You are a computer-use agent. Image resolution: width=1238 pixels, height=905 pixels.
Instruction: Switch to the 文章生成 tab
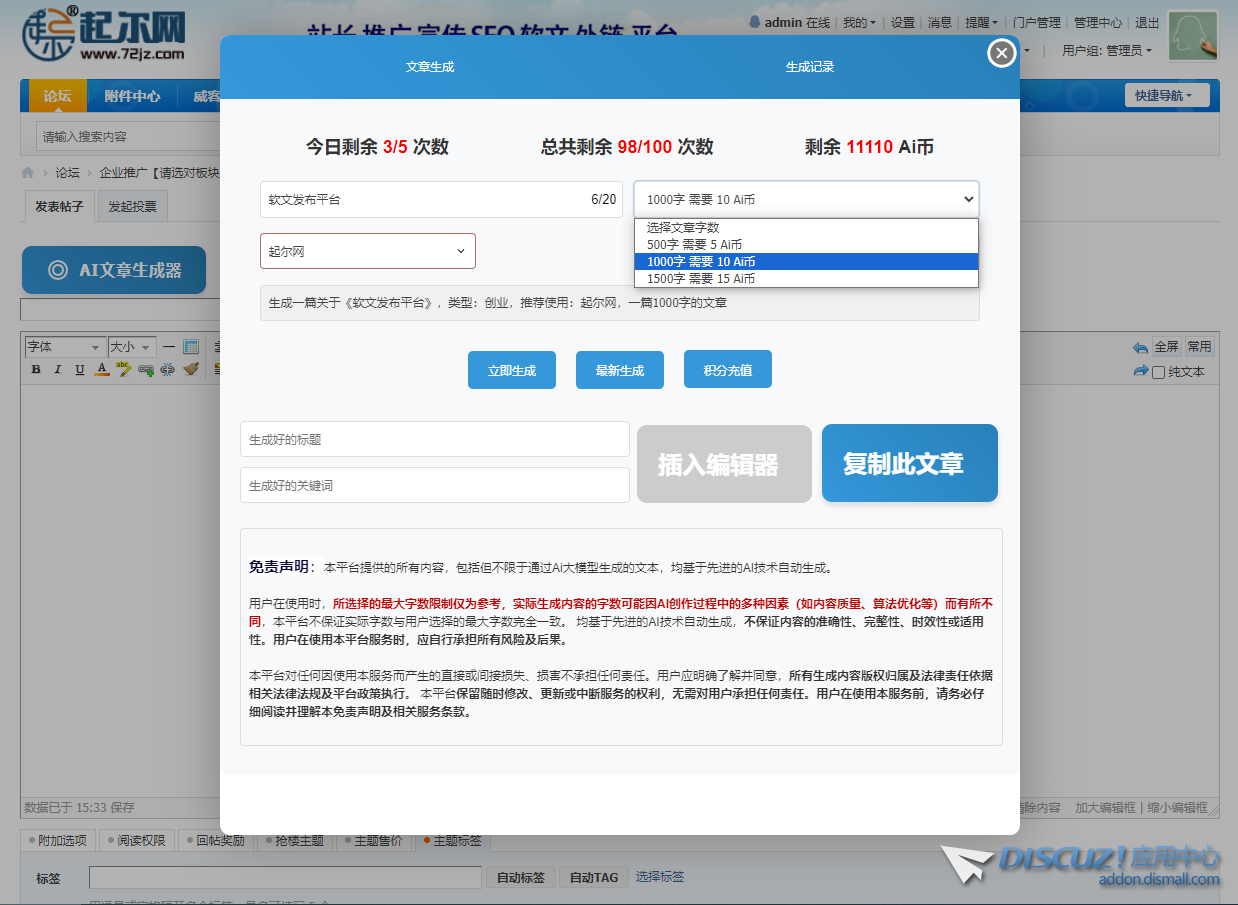coord(429,67)
